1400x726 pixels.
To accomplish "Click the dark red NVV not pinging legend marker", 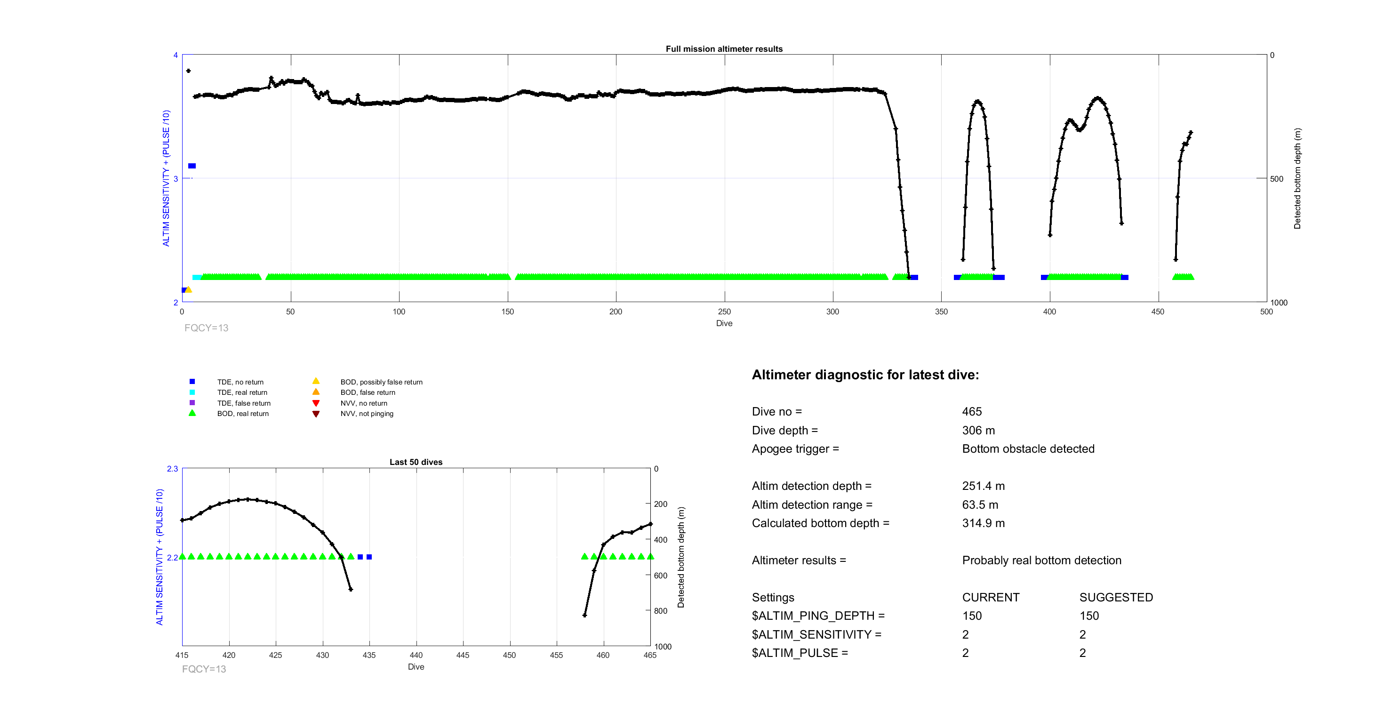I will (316, 414).
